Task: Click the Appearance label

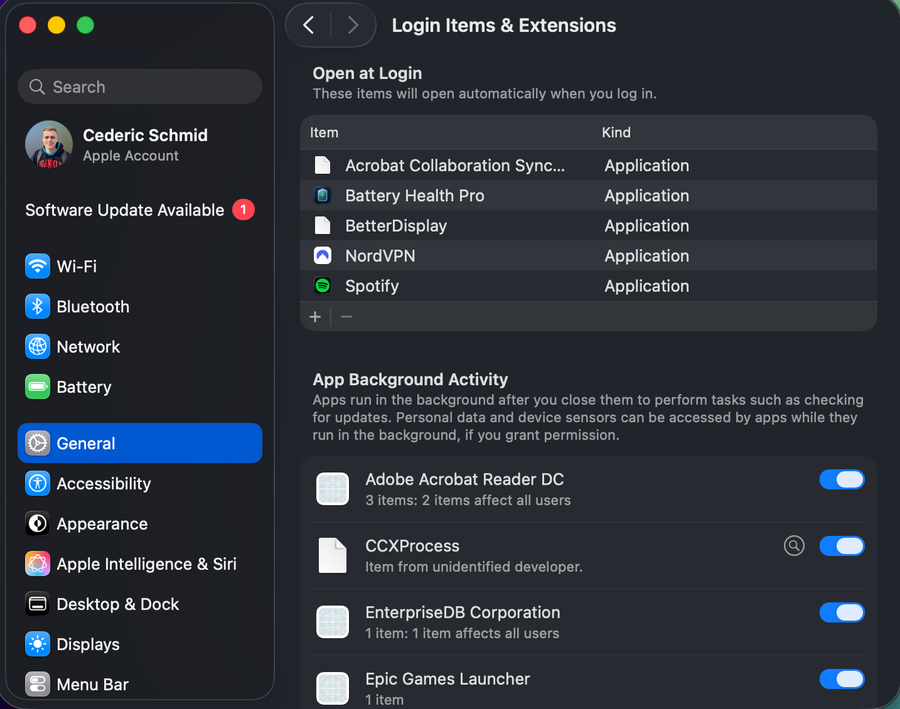Action: pyautogui.click(x=102, y=524)
